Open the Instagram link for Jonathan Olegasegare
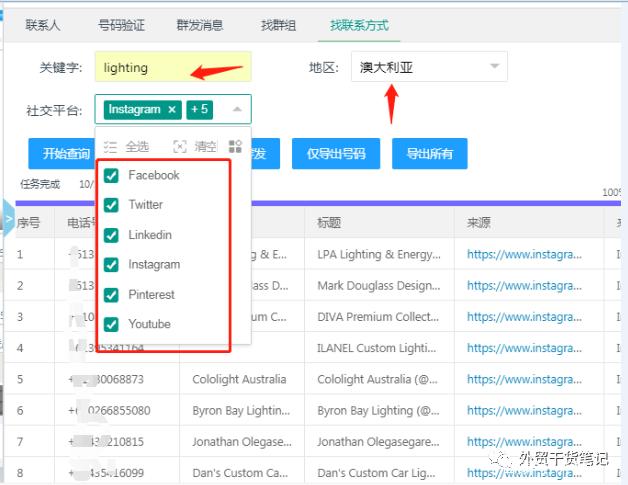This screenshot has height=485, width=628. pyautogui.click(x=524, y=442)
